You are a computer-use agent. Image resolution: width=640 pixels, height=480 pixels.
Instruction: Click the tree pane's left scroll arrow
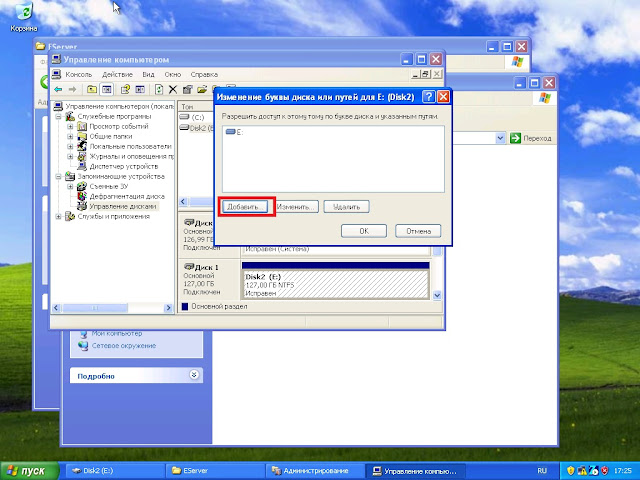click(56, 308)
